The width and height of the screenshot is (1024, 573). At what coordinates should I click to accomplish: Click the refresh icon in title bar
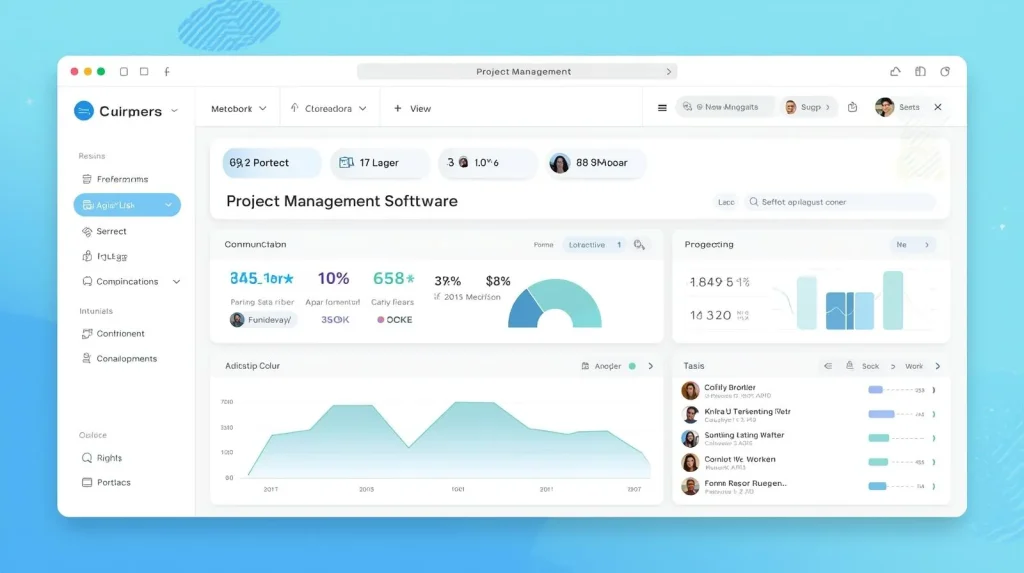tap(945, 71)
